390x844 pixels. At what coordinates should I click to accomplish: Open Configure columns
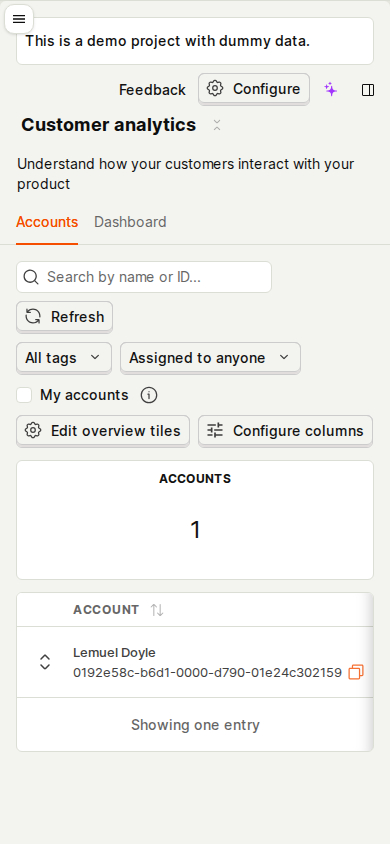click(x=286, y=431)
